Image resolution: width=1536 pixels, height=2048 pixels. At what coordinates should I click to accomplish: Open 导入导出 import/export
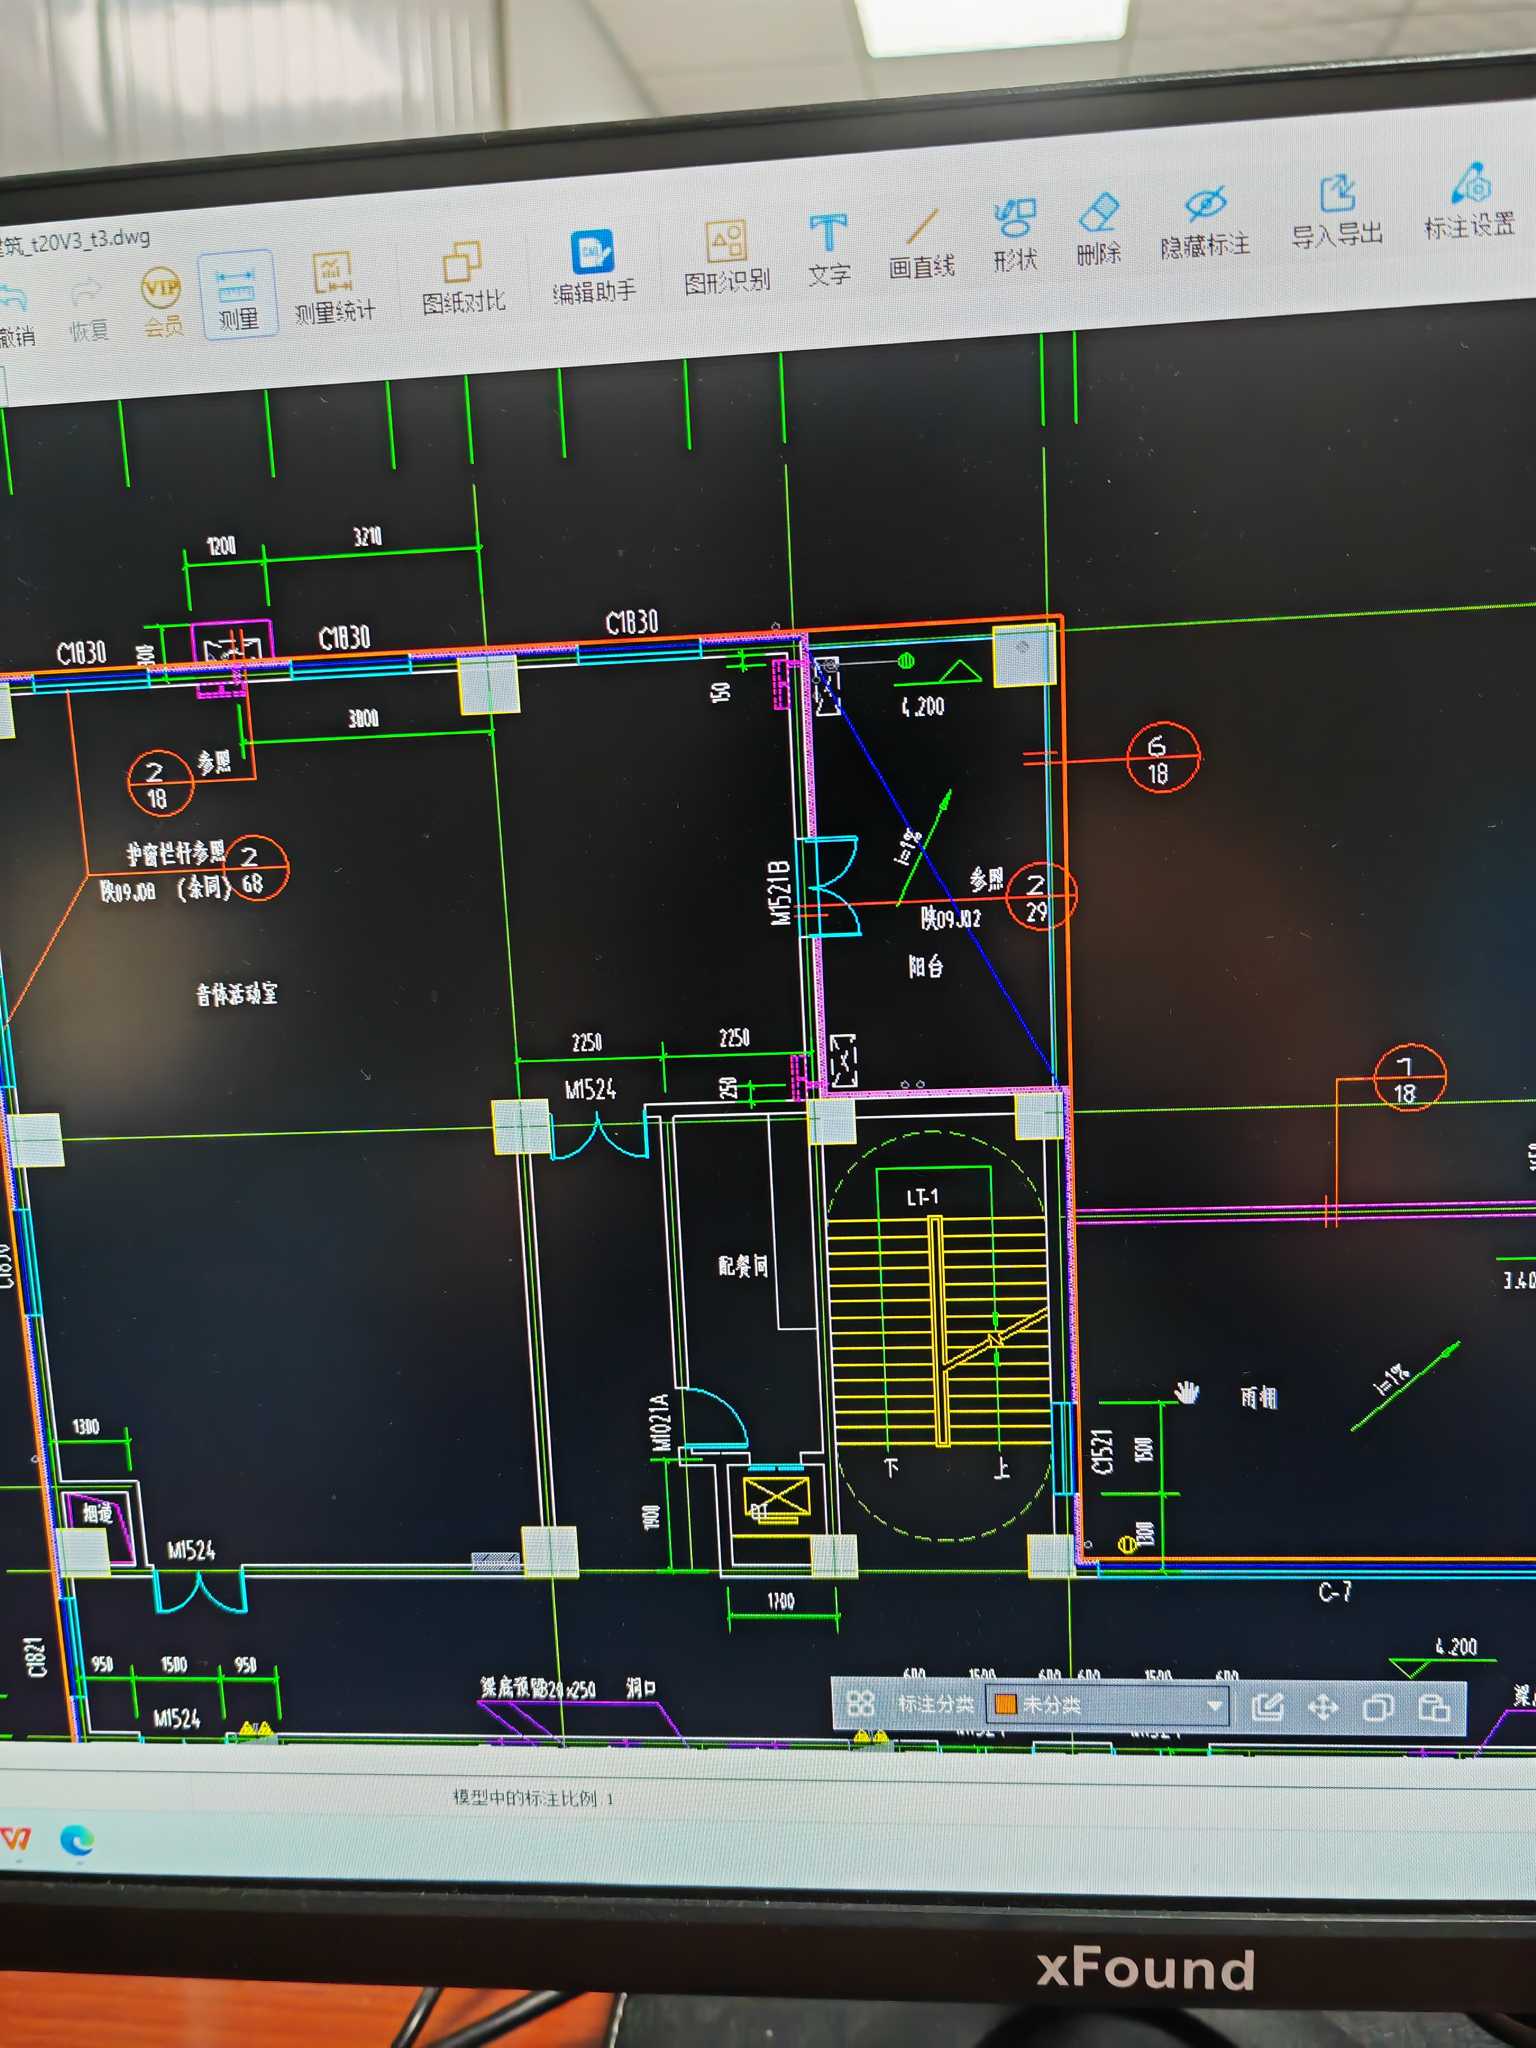[x=1337, y=211]
